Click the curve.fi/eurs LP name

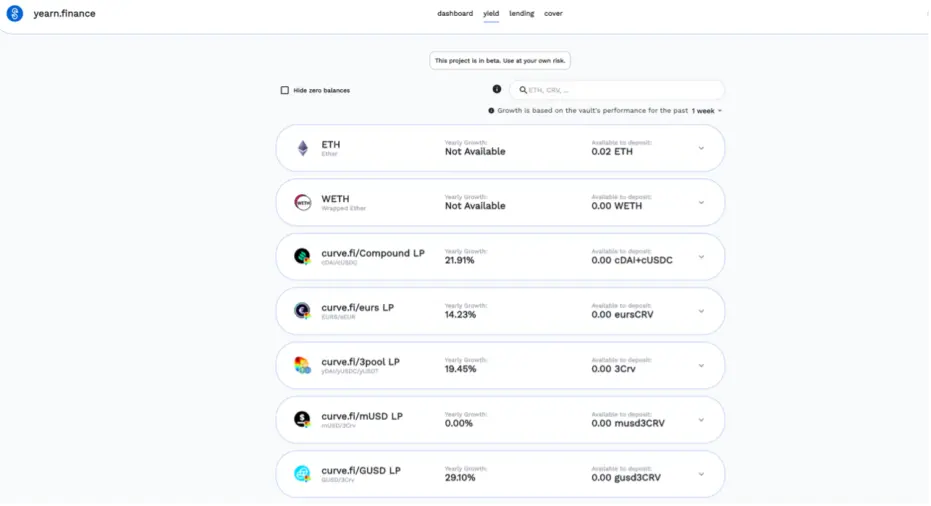point(357,308)
